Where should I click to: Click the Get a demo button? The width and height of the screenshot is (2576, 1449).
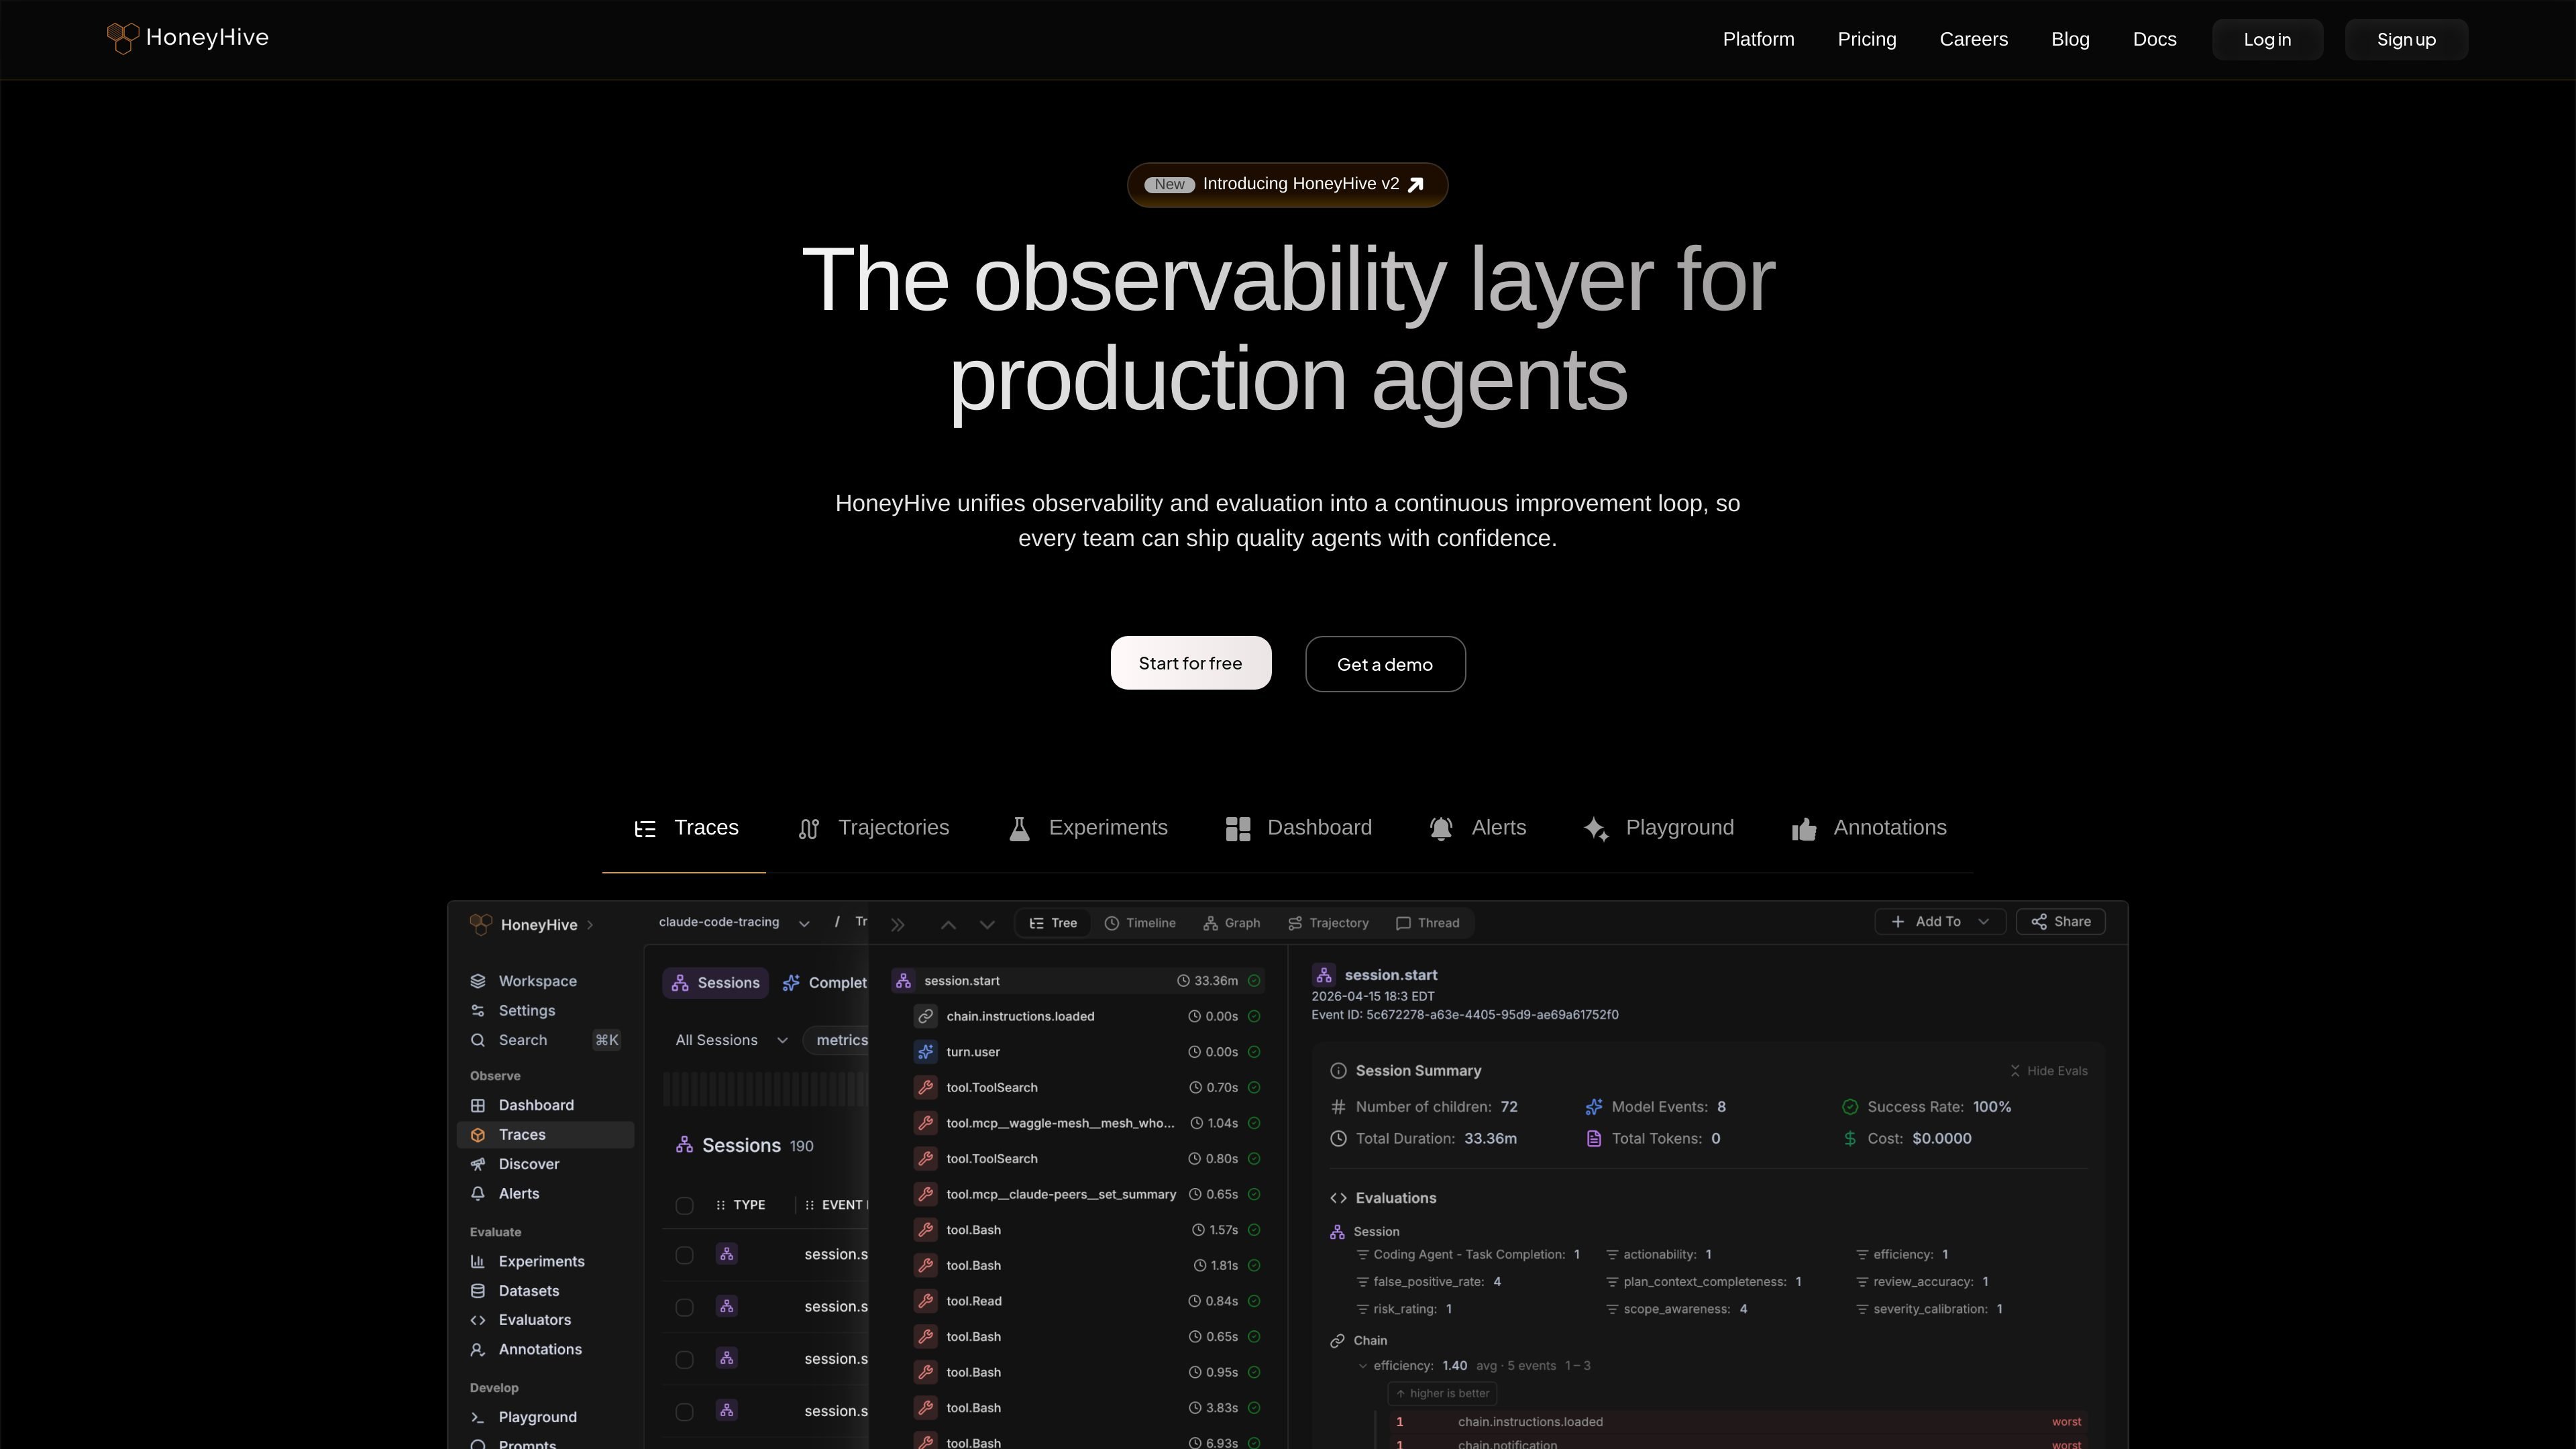[1385, 664]
